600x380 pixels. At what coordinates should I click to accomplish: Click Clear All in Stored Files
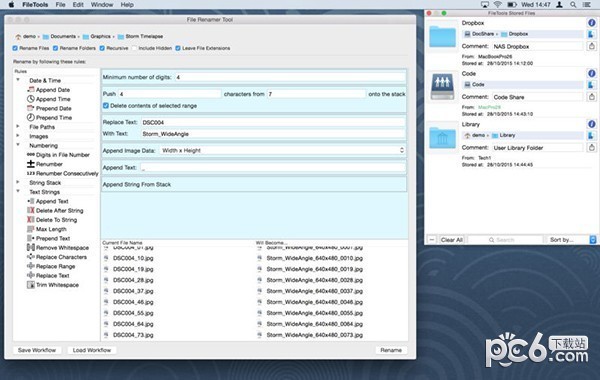(x=452, y=240)
